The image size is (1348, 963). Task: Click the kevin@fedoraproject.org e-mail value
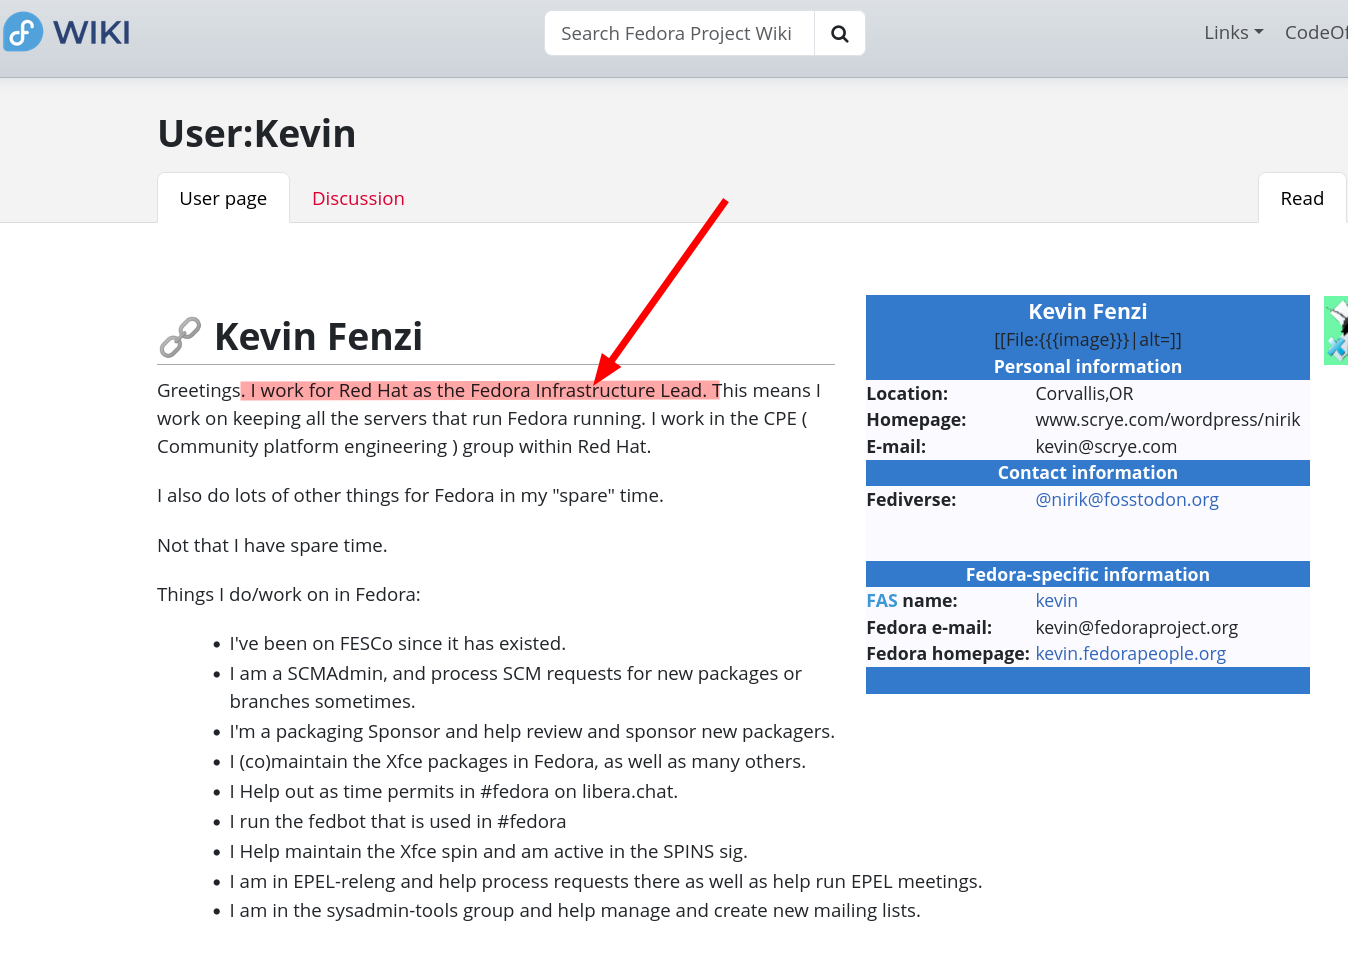point(1137,628)
